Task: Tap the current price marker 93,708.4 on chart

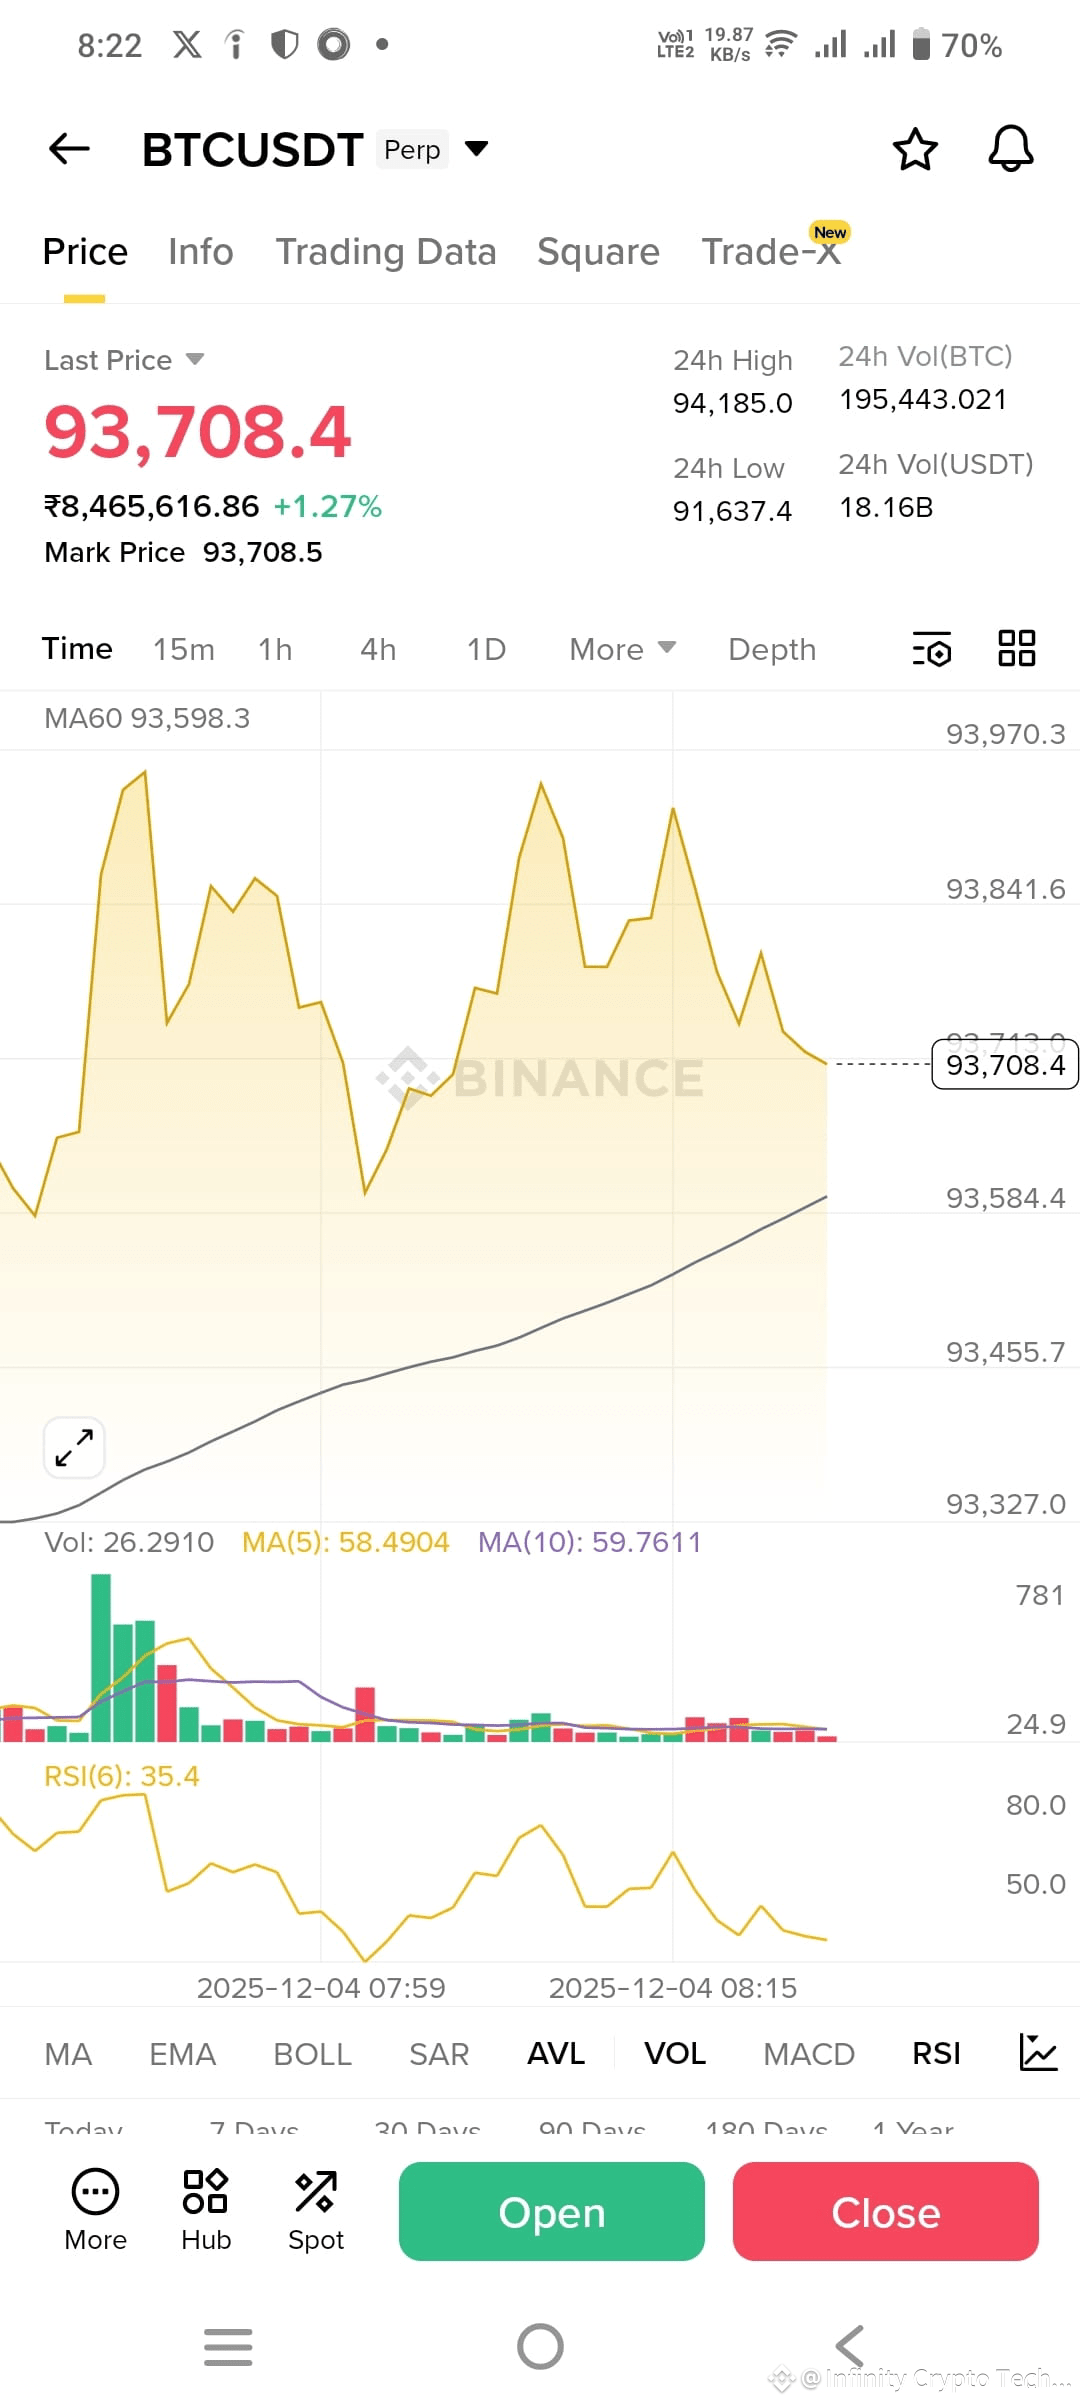Action: tap(1005, 1064)
